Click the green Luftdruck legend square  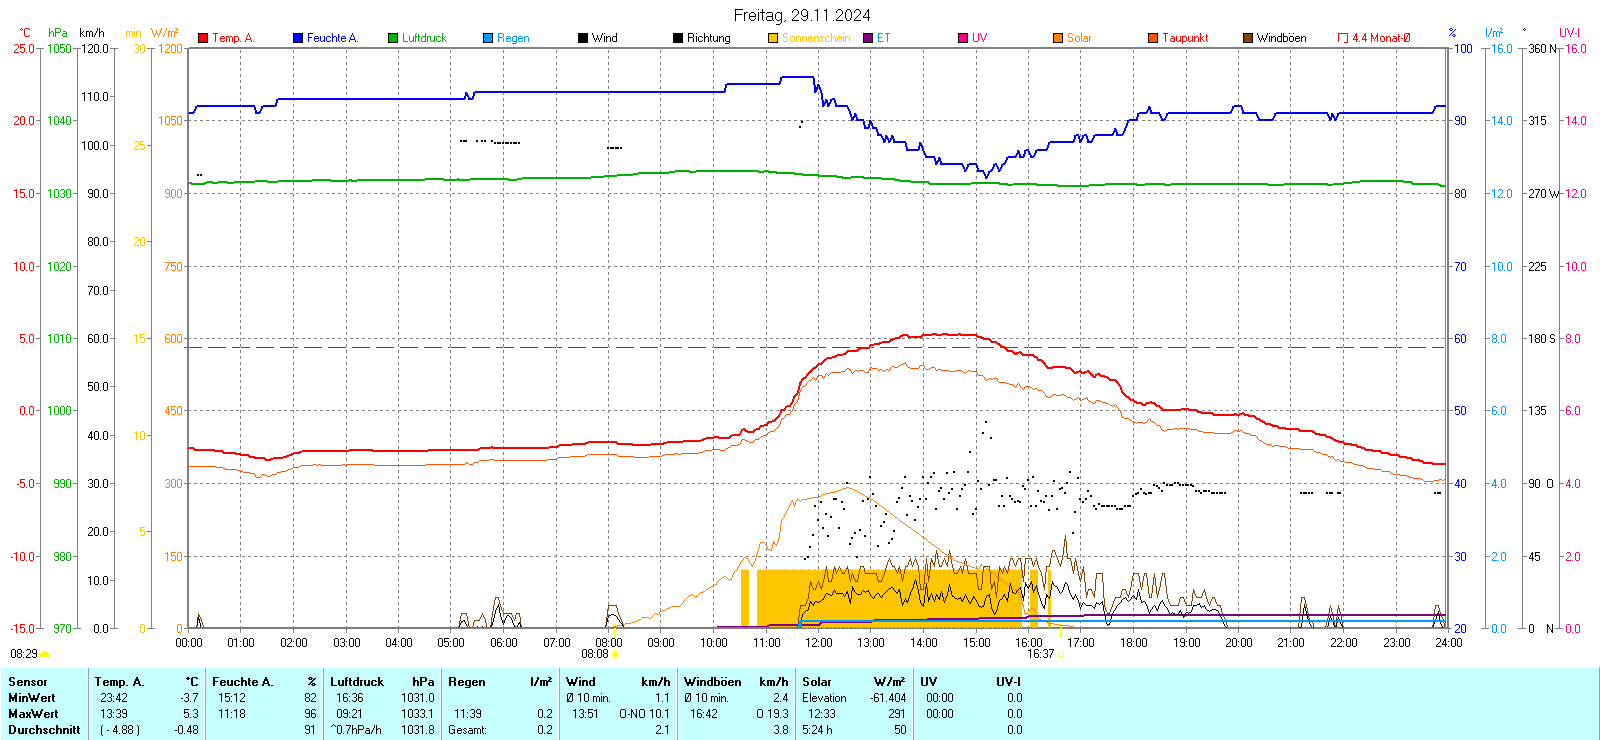[393, 38]
